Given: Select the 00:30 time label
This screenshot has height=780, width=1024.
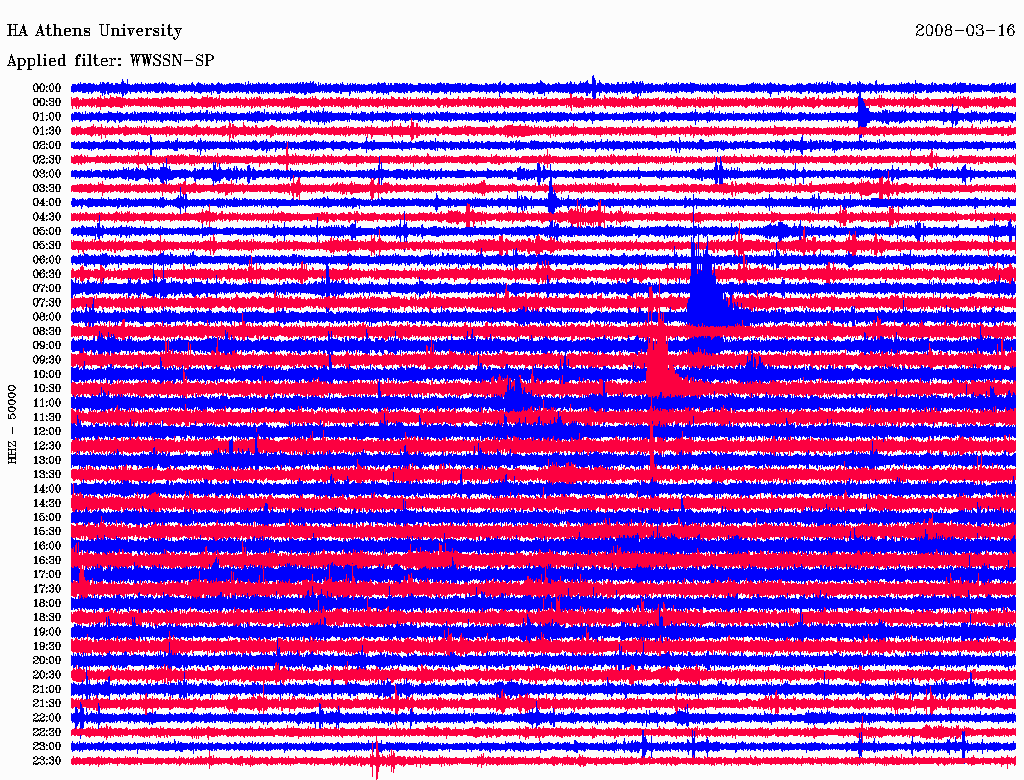Looking at the screenshot, I should (x=47, y=102).
